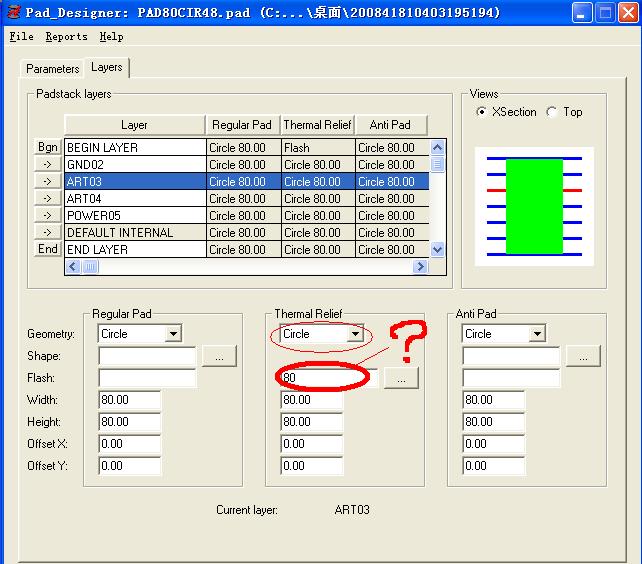The image size is (642, 564).
Task: Open the Anti Pad geometry dropdown
Action: click(537, 333)
